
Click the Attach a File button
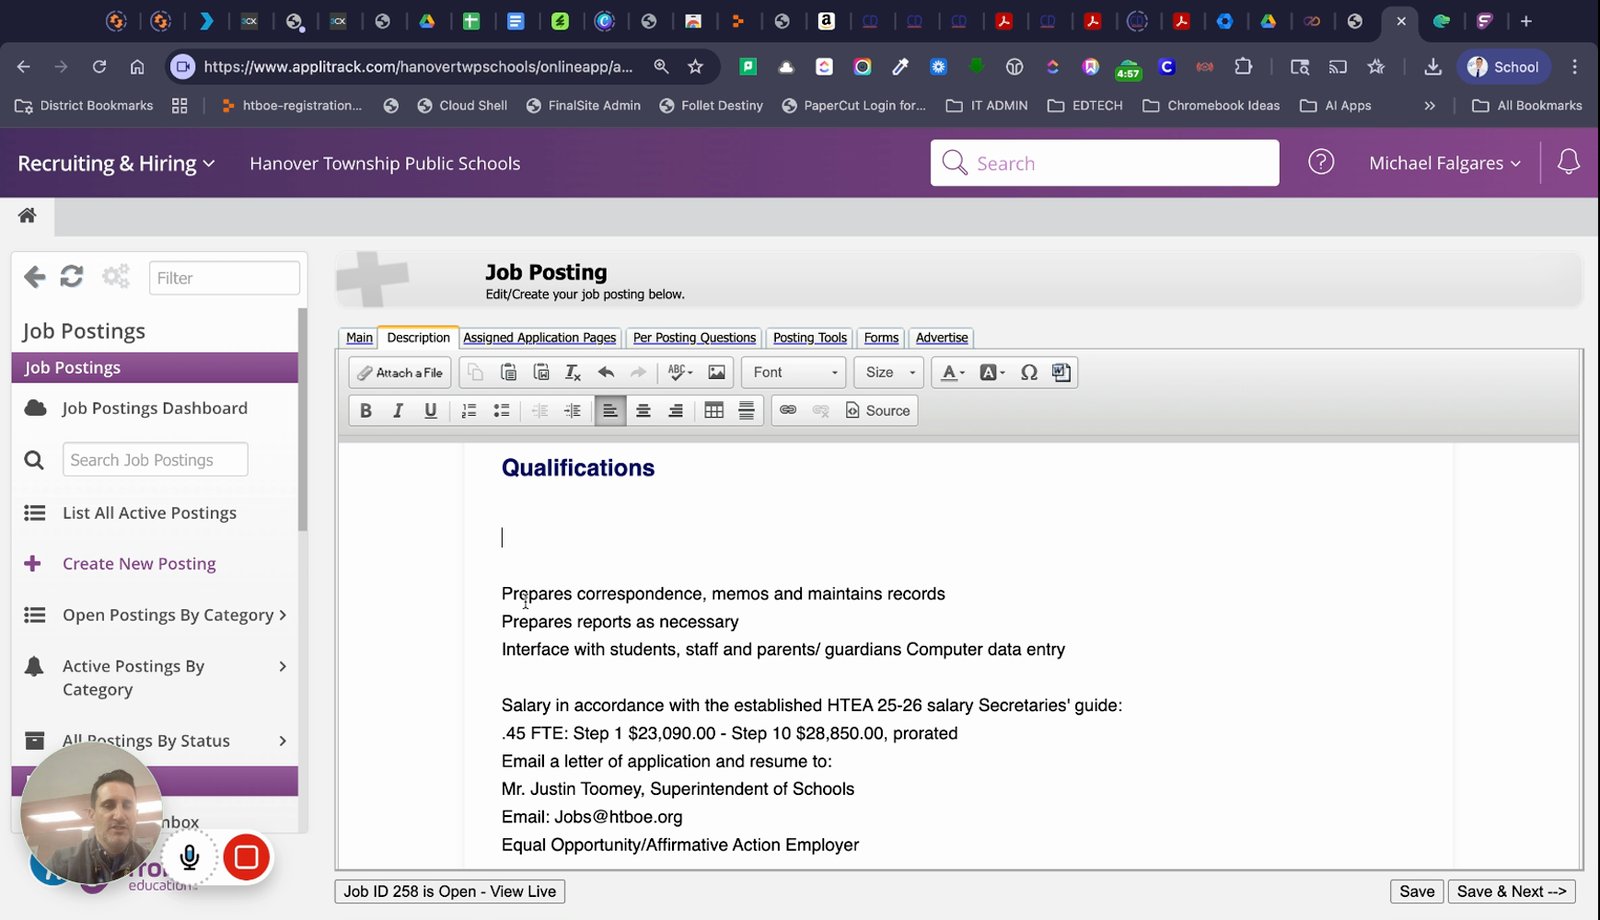tap(400, 372)
